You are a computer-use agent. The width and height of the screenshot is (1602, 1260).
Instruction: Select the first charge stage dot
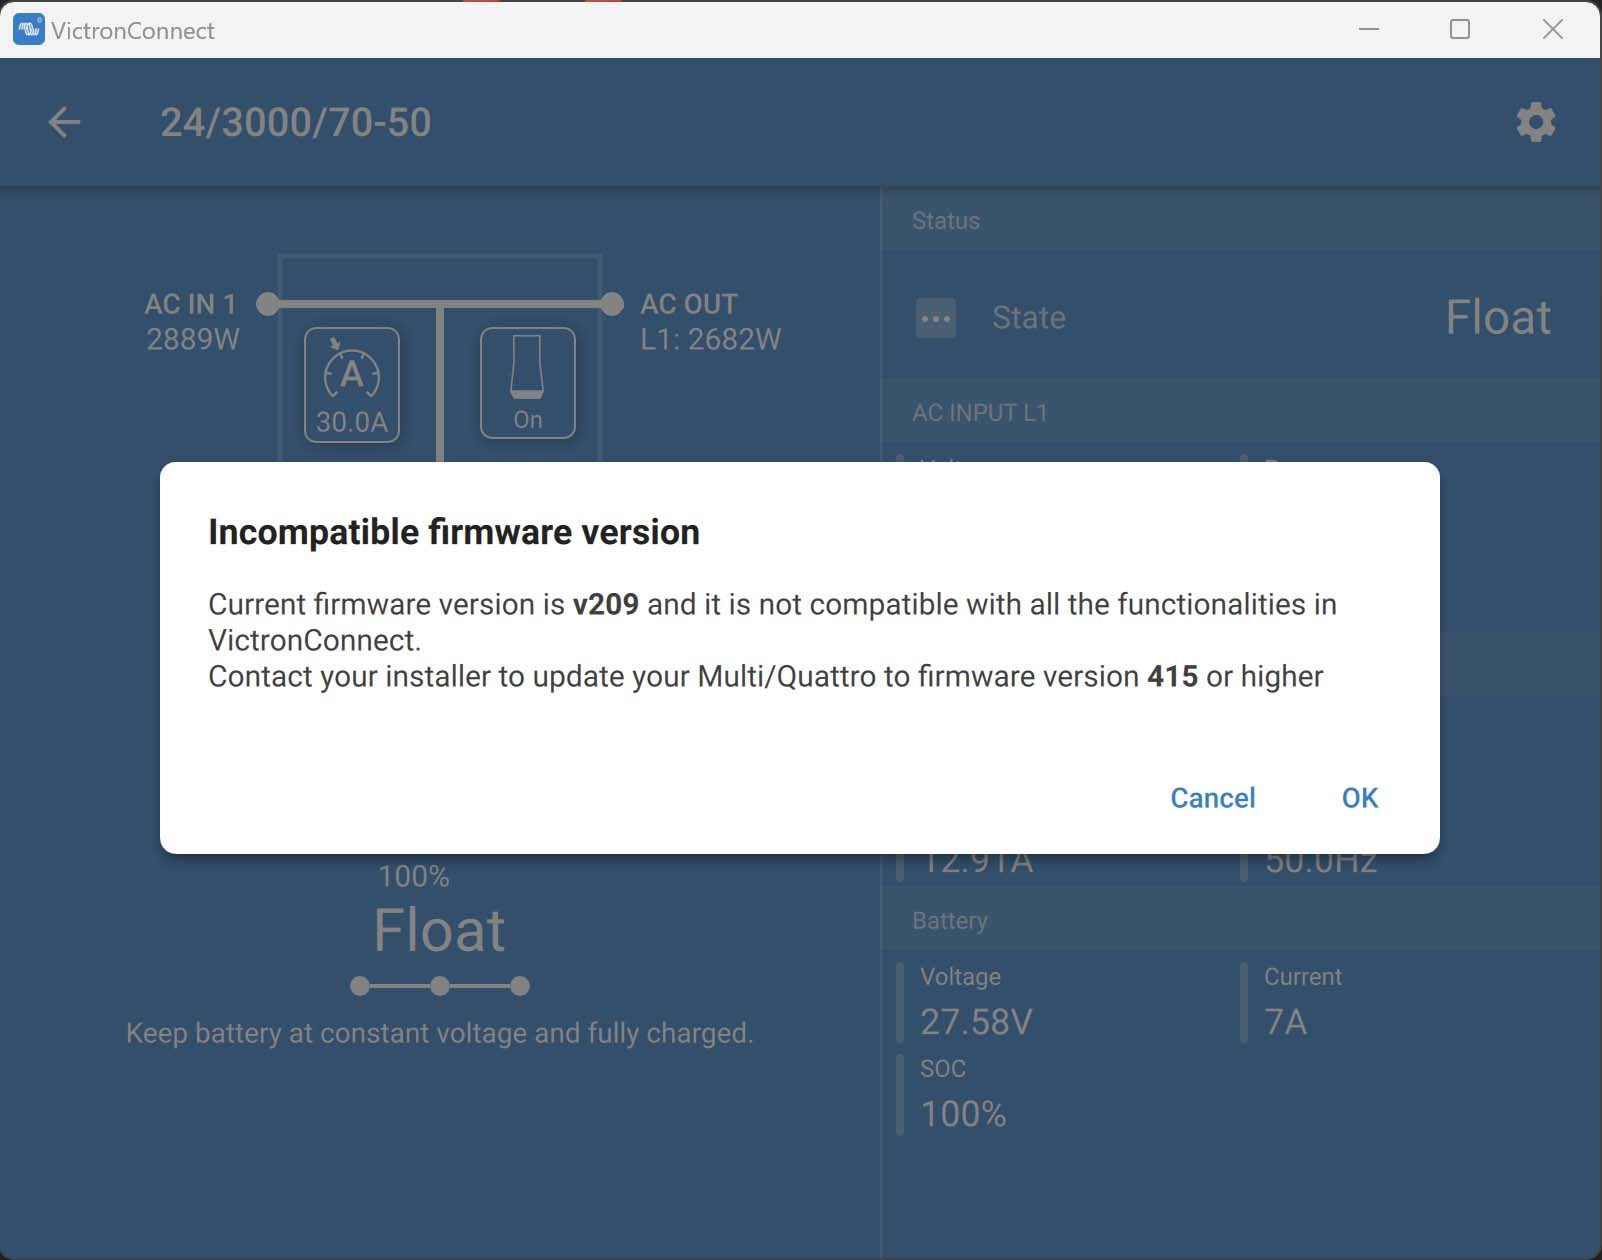[x=360, y=986]
